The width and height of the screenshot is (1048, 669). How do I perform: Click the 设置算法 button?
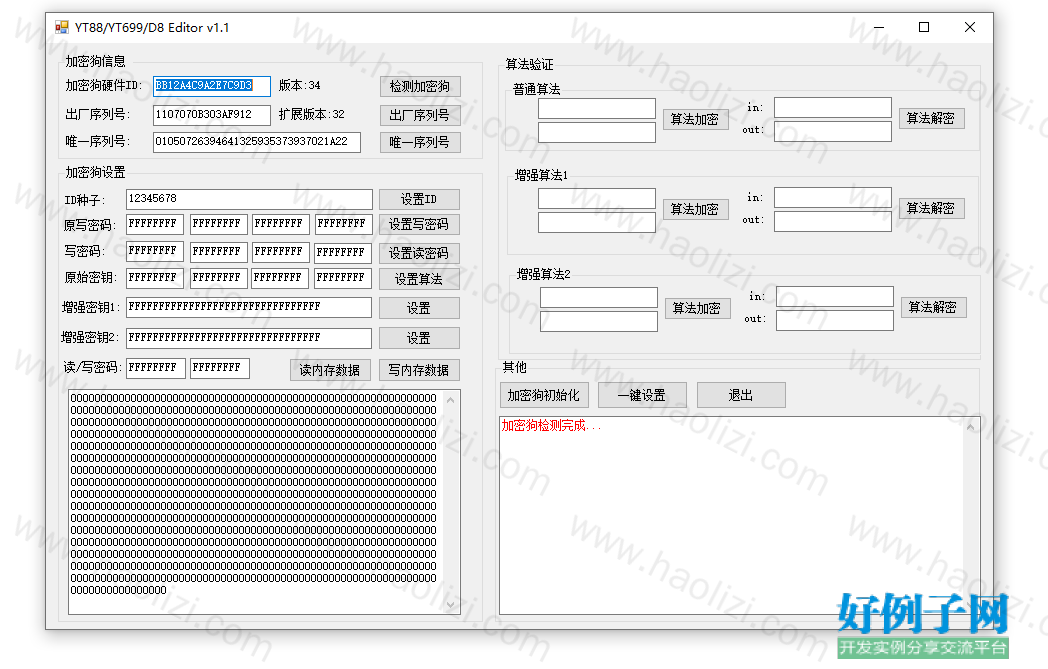(x=419, y=279)
